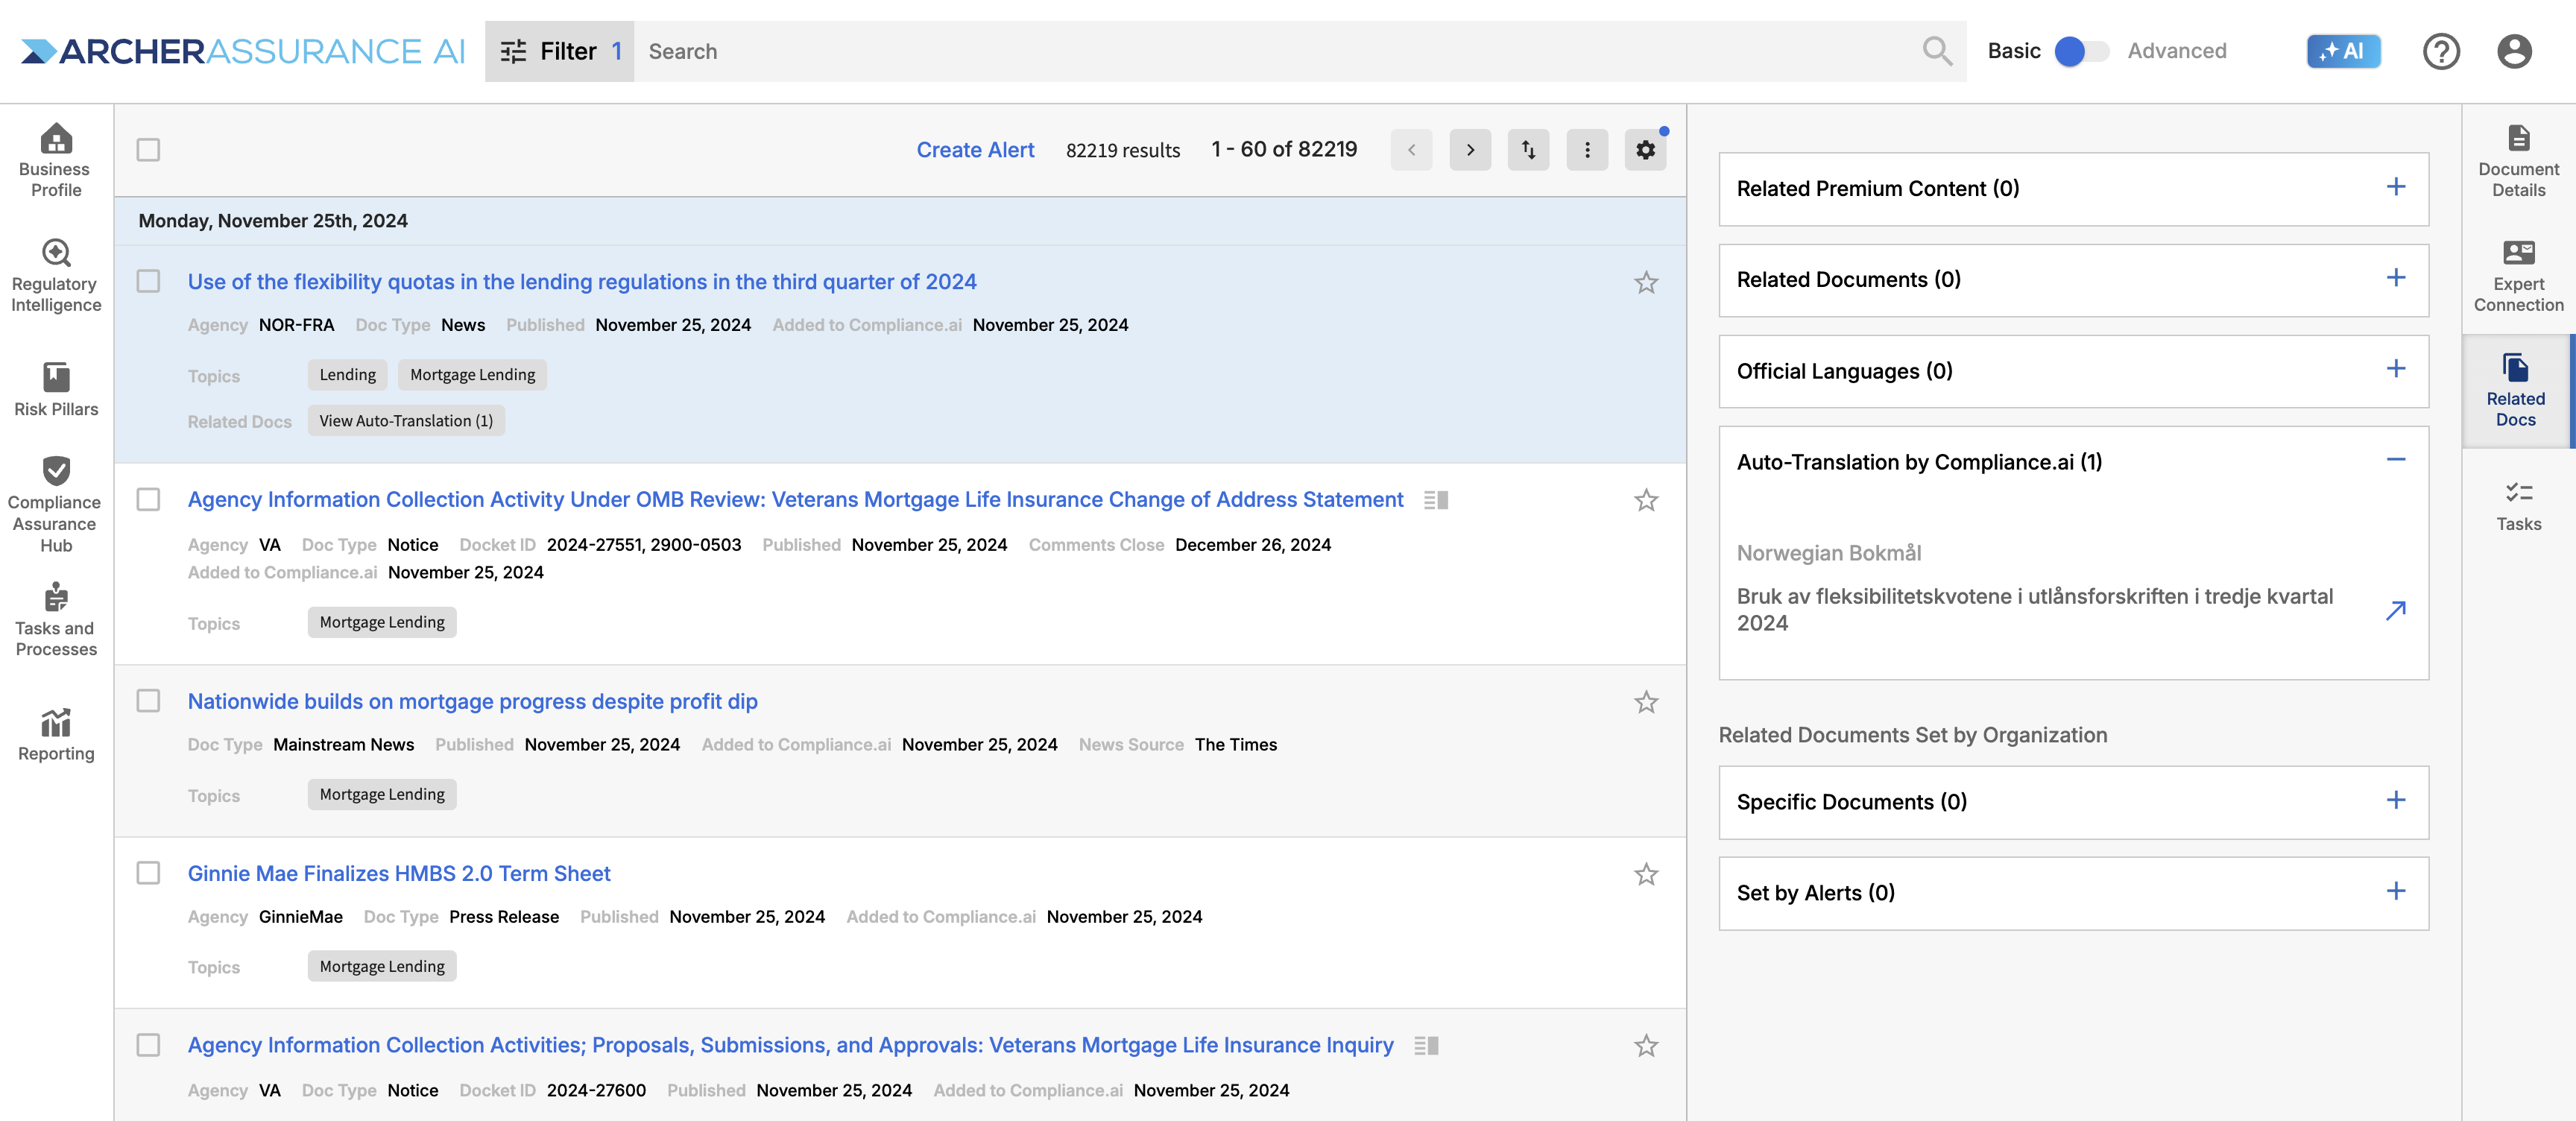Click Mortgage Lending tag on Ginnie Mae row
Viewport: 2576px width, 1121px height.
pos(382,966)
